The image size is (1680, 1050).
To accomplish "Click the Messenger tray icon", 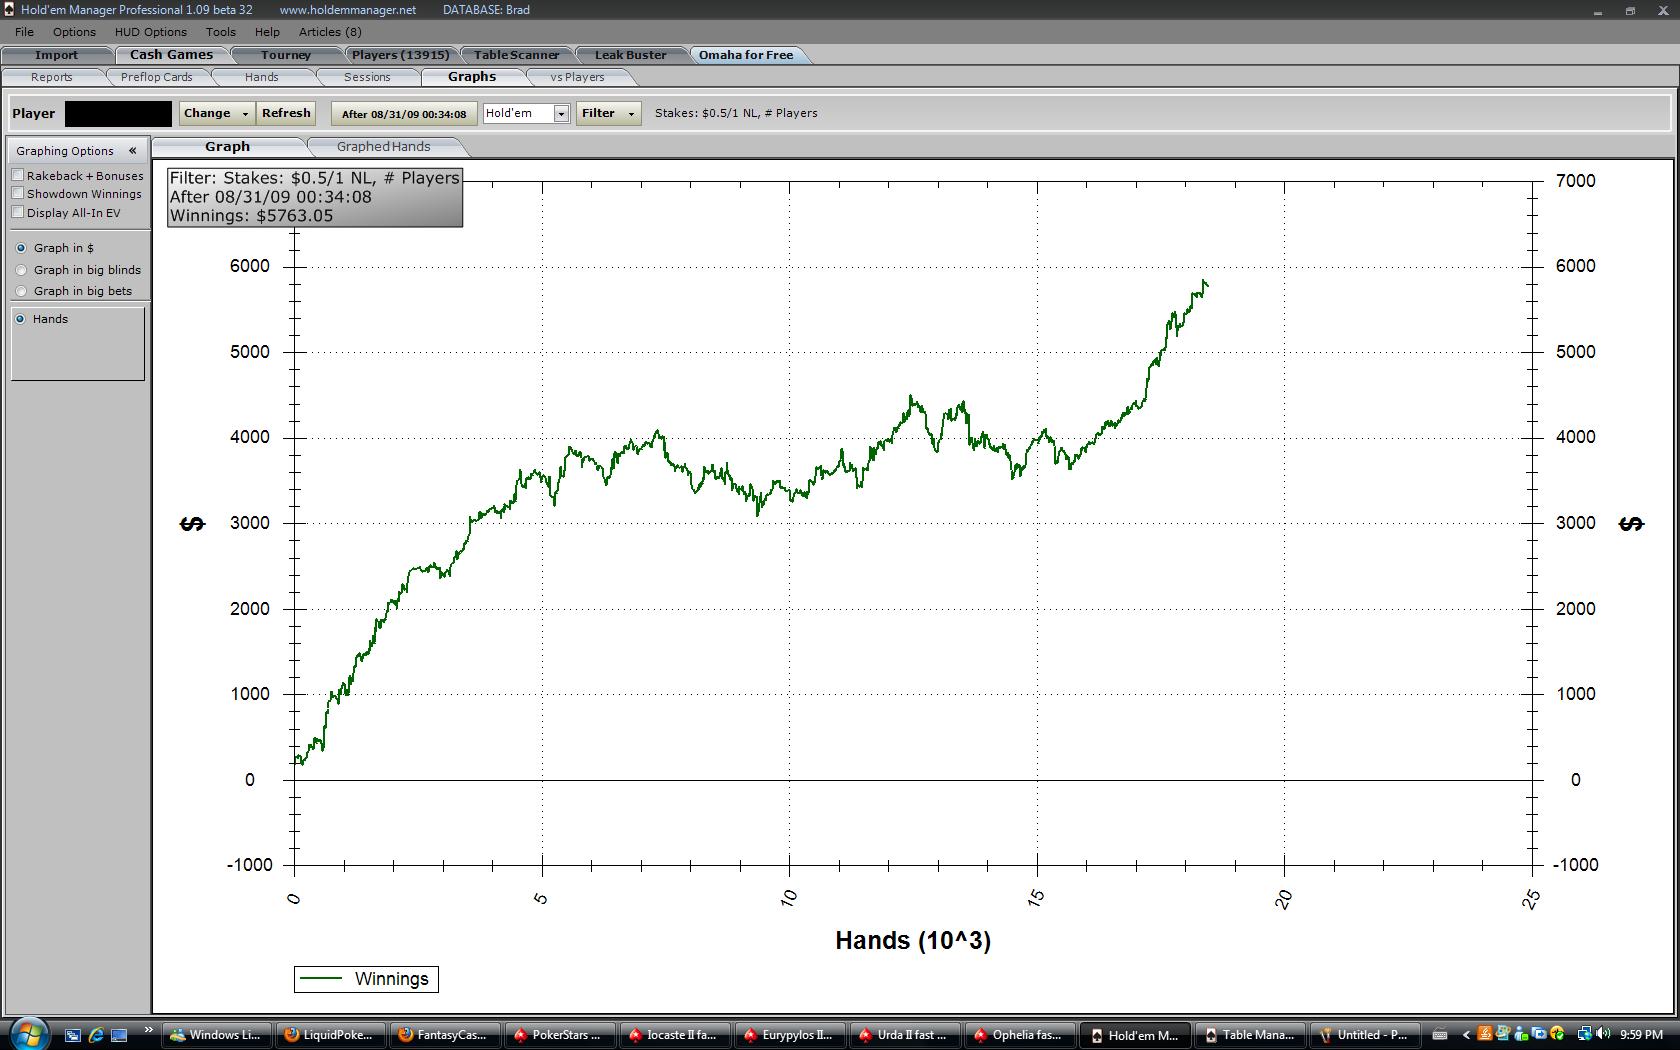I will 1521,1034.
